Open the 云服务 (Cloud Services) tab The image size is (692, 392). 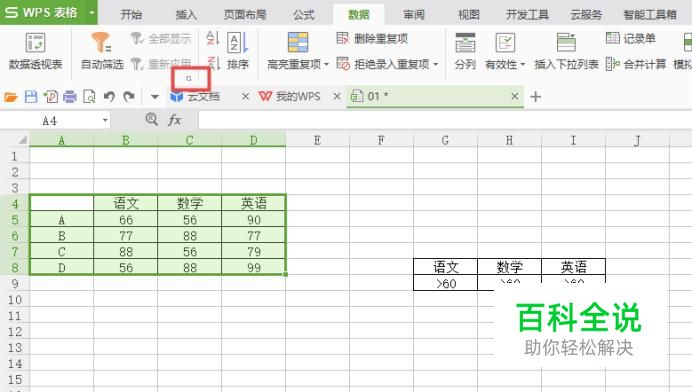click(586, 15)
